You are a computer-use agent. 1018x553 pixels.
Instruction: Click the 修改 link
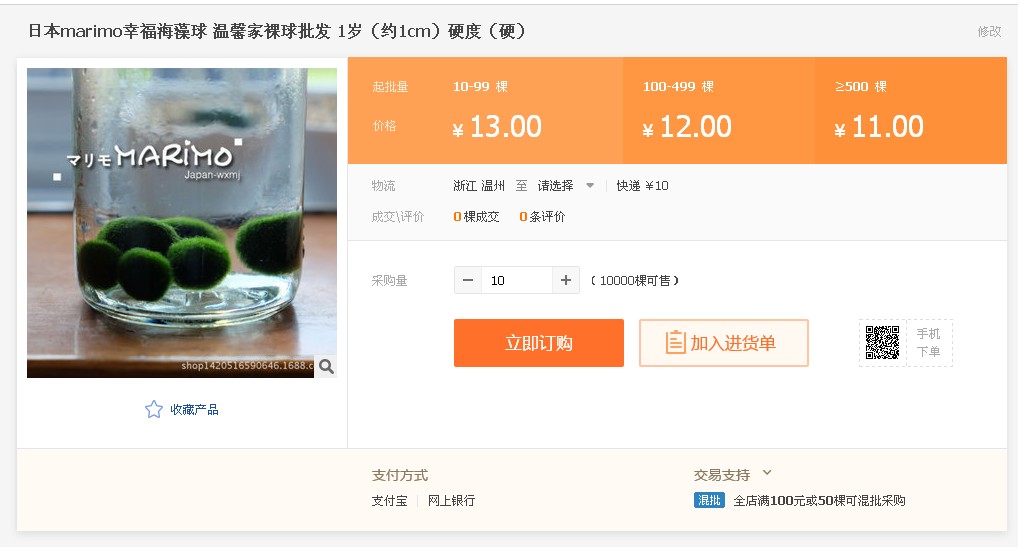989,31
